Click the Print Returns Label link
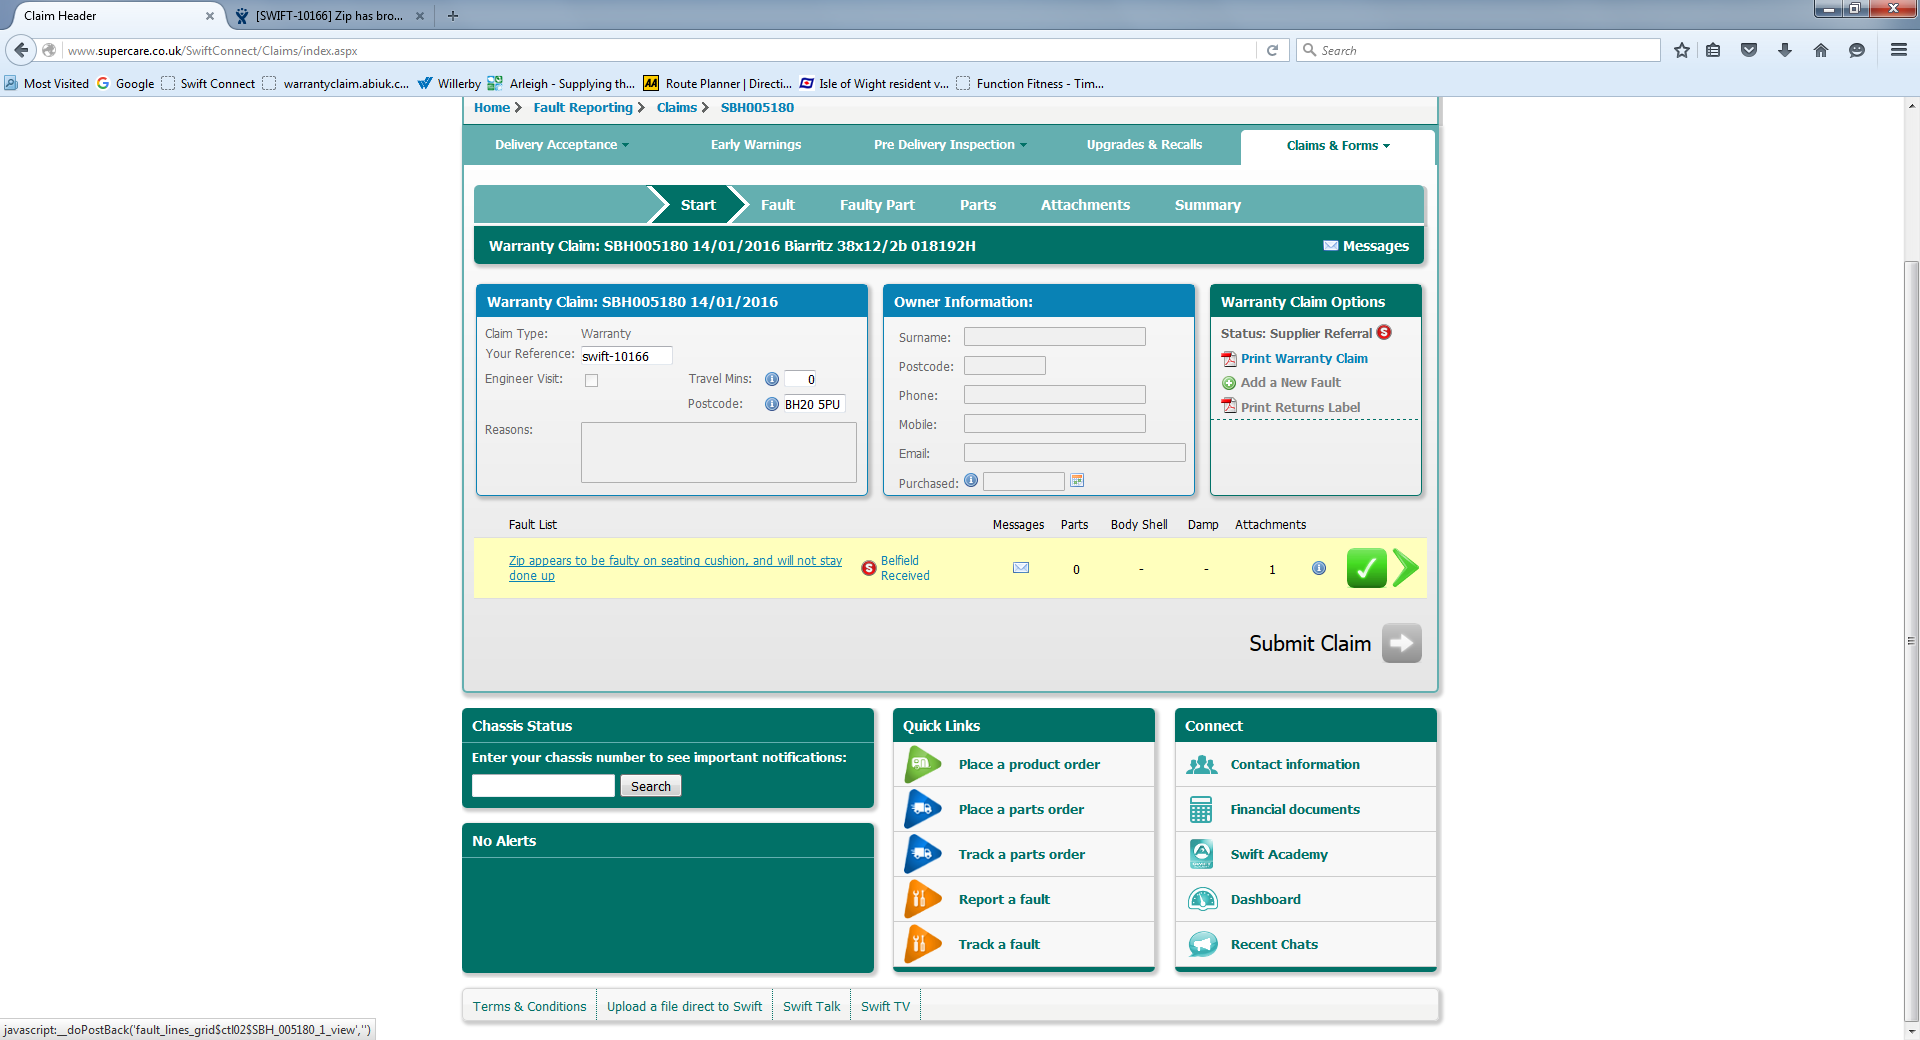 click(1300, 408)
